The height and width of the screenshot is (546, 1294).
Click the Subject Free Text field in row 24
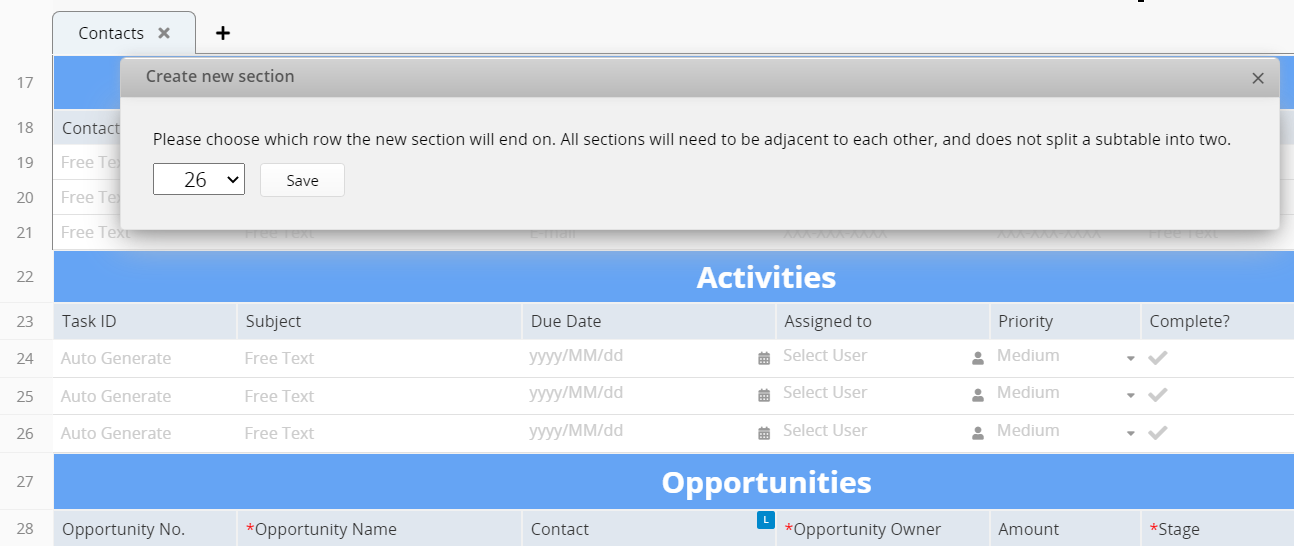pos(379,358)
